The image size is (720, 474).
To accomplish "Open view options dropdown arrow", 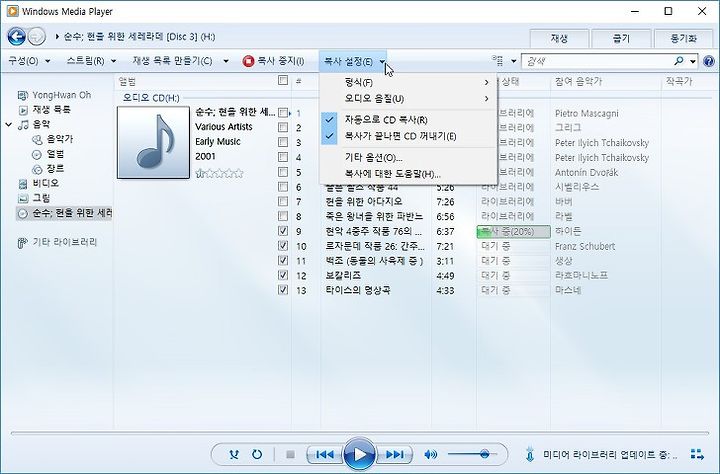I will pyautogui.click(x=514, y=61).
